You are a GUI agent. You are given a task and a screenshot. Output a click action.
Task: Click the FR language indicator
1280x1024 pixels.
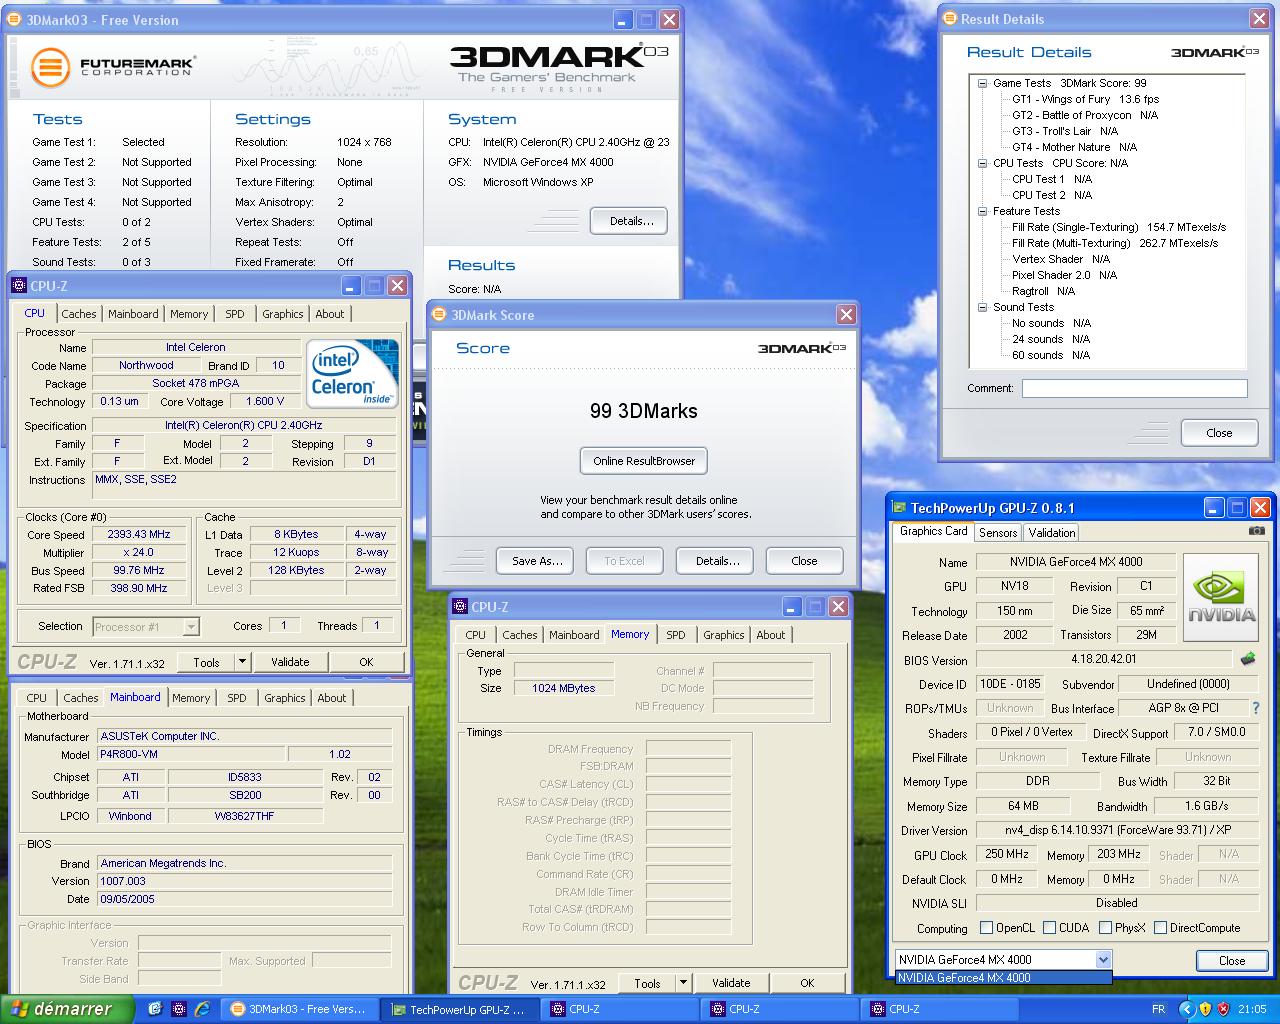click(x=1158, y=1009)
